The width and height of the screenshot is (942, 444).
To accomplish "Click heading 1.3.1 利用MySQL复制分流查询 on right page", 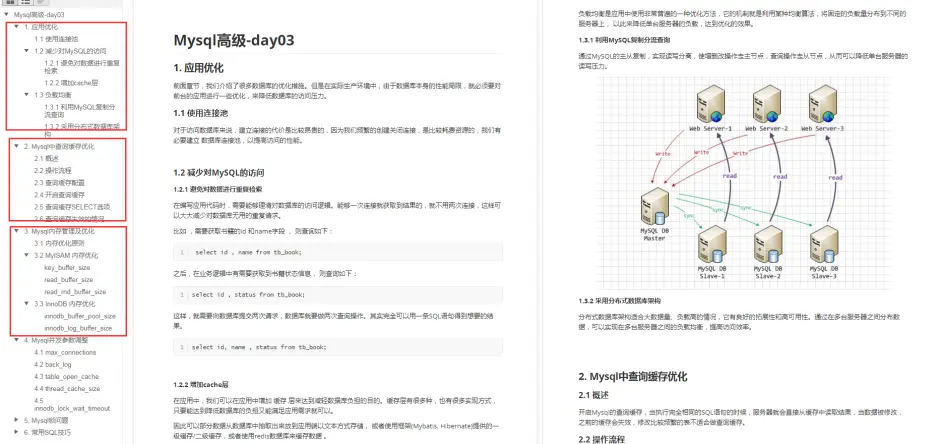I will (624, 40).
